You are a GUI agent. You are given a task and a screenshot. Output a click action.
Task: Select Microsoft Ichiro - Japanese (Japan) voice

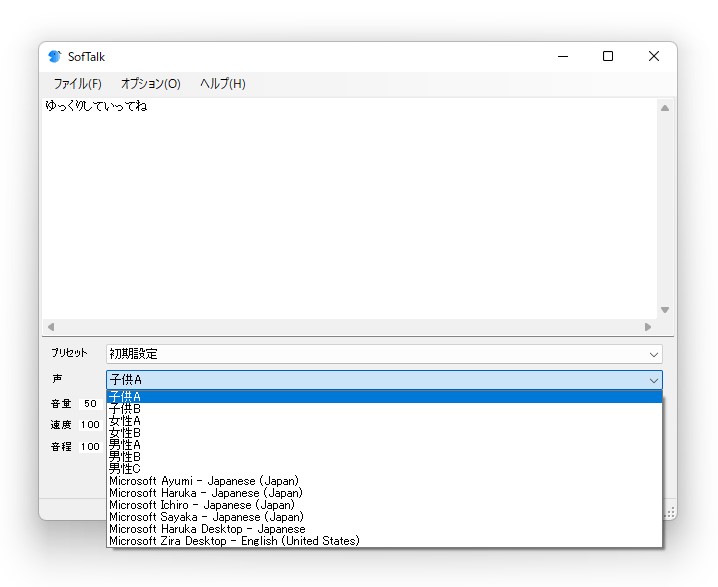[x=384, y=505]
